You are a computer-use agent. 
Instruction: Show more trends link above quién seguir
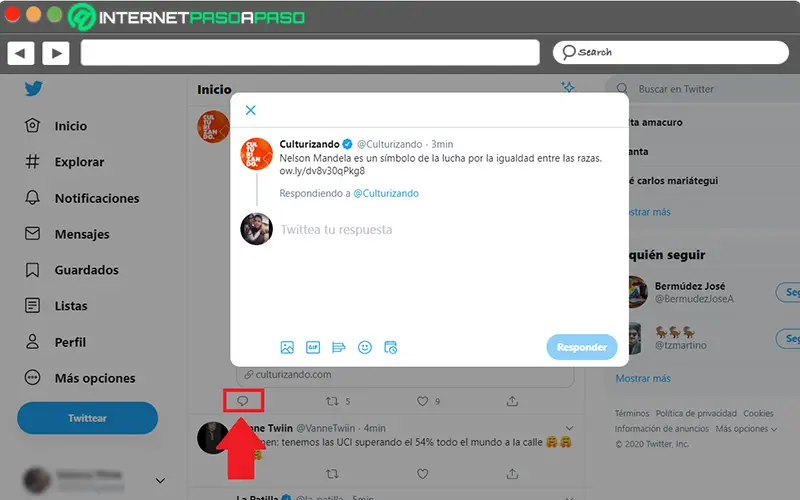coord(649,212)
